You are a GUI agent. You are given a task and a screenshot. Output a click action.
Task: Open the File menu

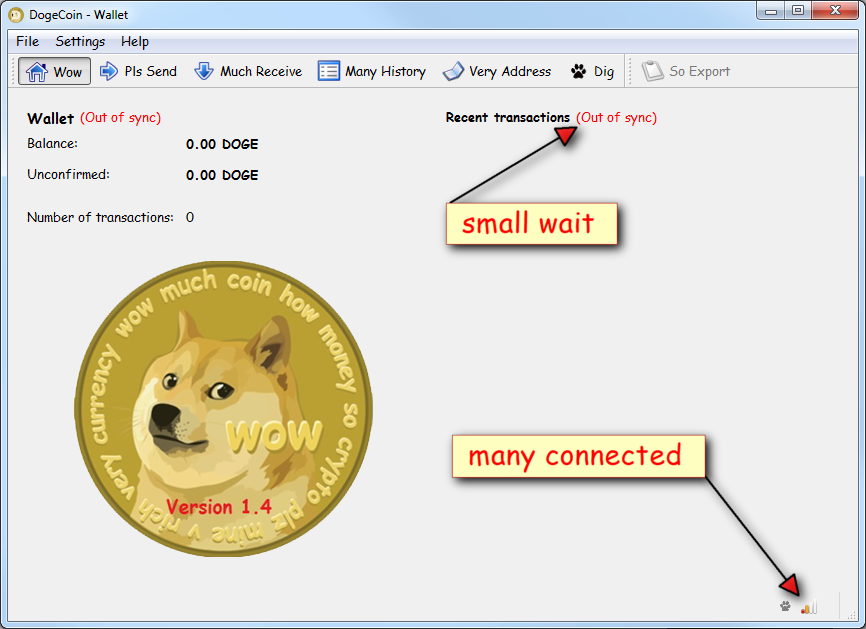pos(27,41)
